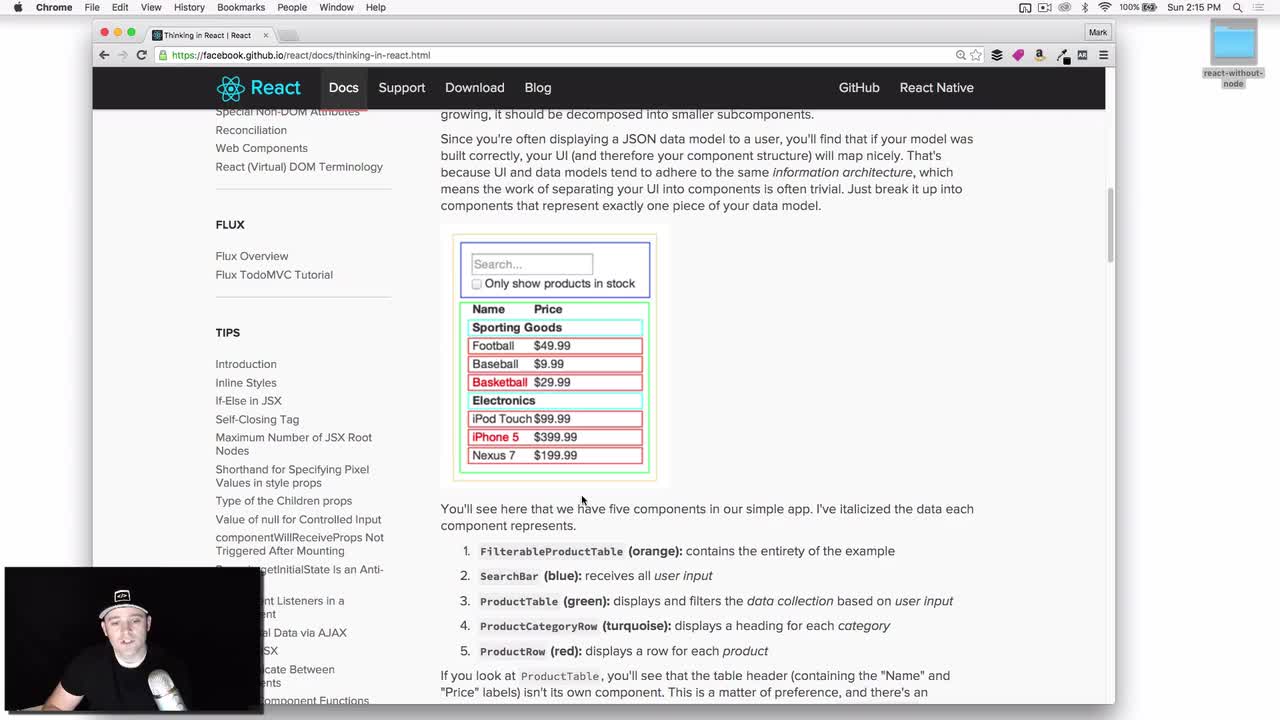Open the File menu

point(92,7)
